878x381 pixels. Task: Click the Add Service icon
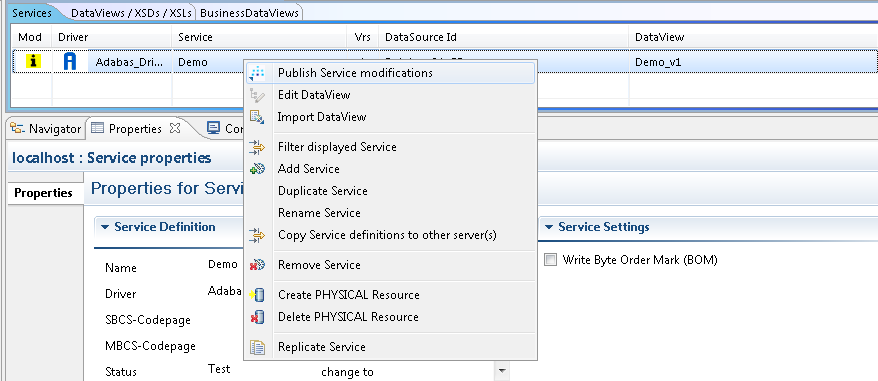click(x=257, y=169)
